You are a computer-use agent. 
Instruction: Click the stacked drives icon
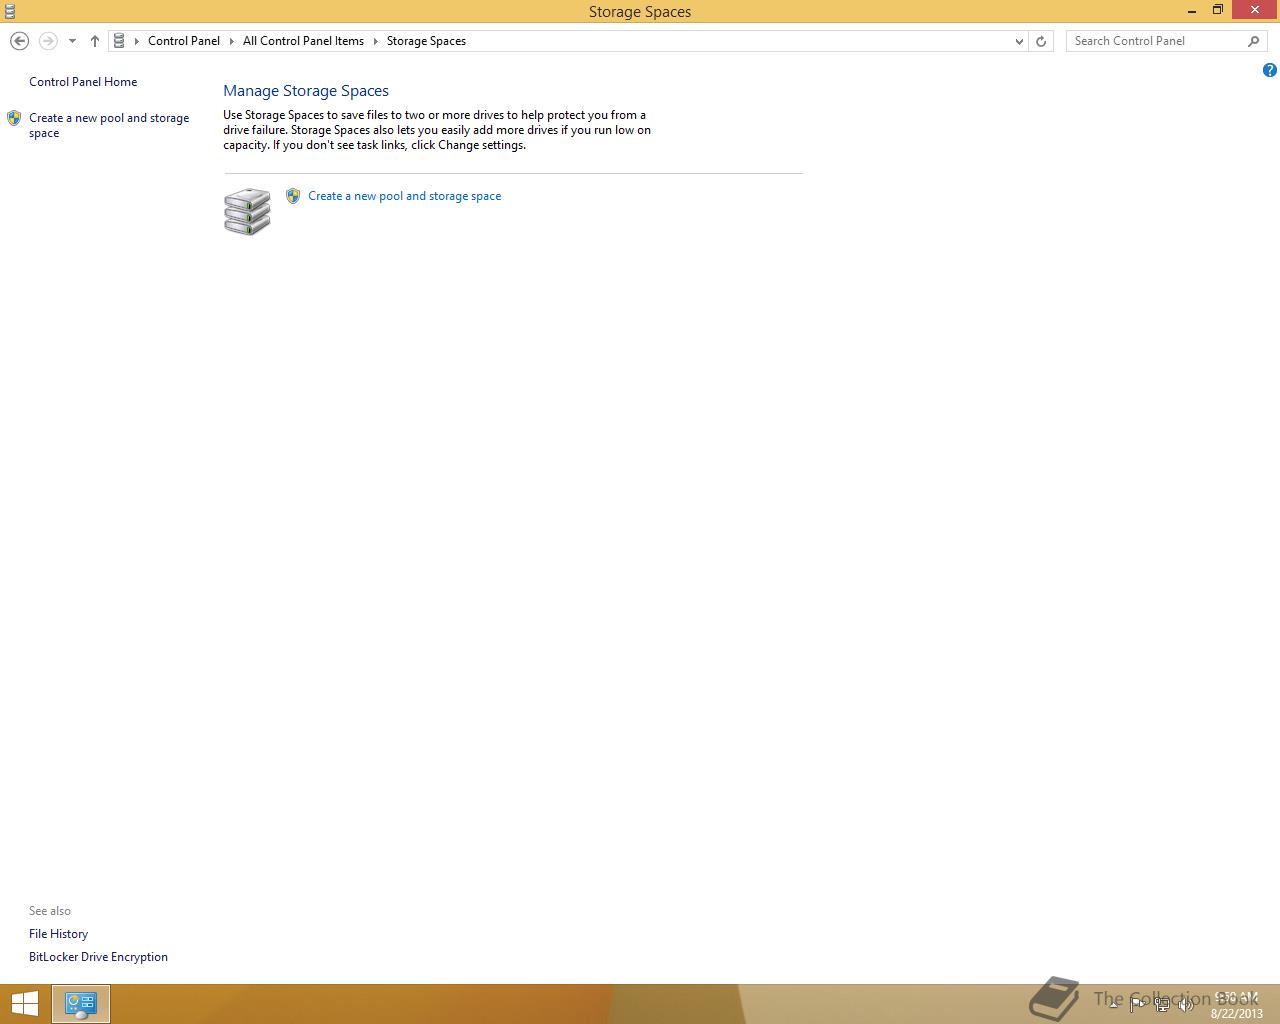pyautogui.click(x=247, y=211)
